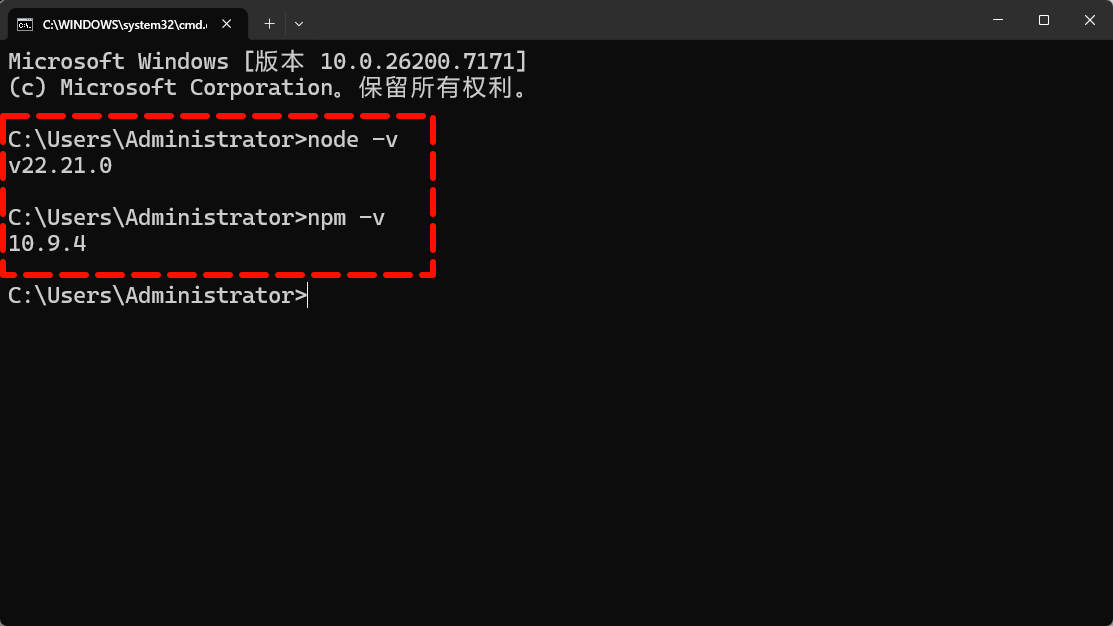The height and width of the screenshot is (626, 1113).
Task: Expand the new tab profile dropdown
Action: [x=299, y=22]
